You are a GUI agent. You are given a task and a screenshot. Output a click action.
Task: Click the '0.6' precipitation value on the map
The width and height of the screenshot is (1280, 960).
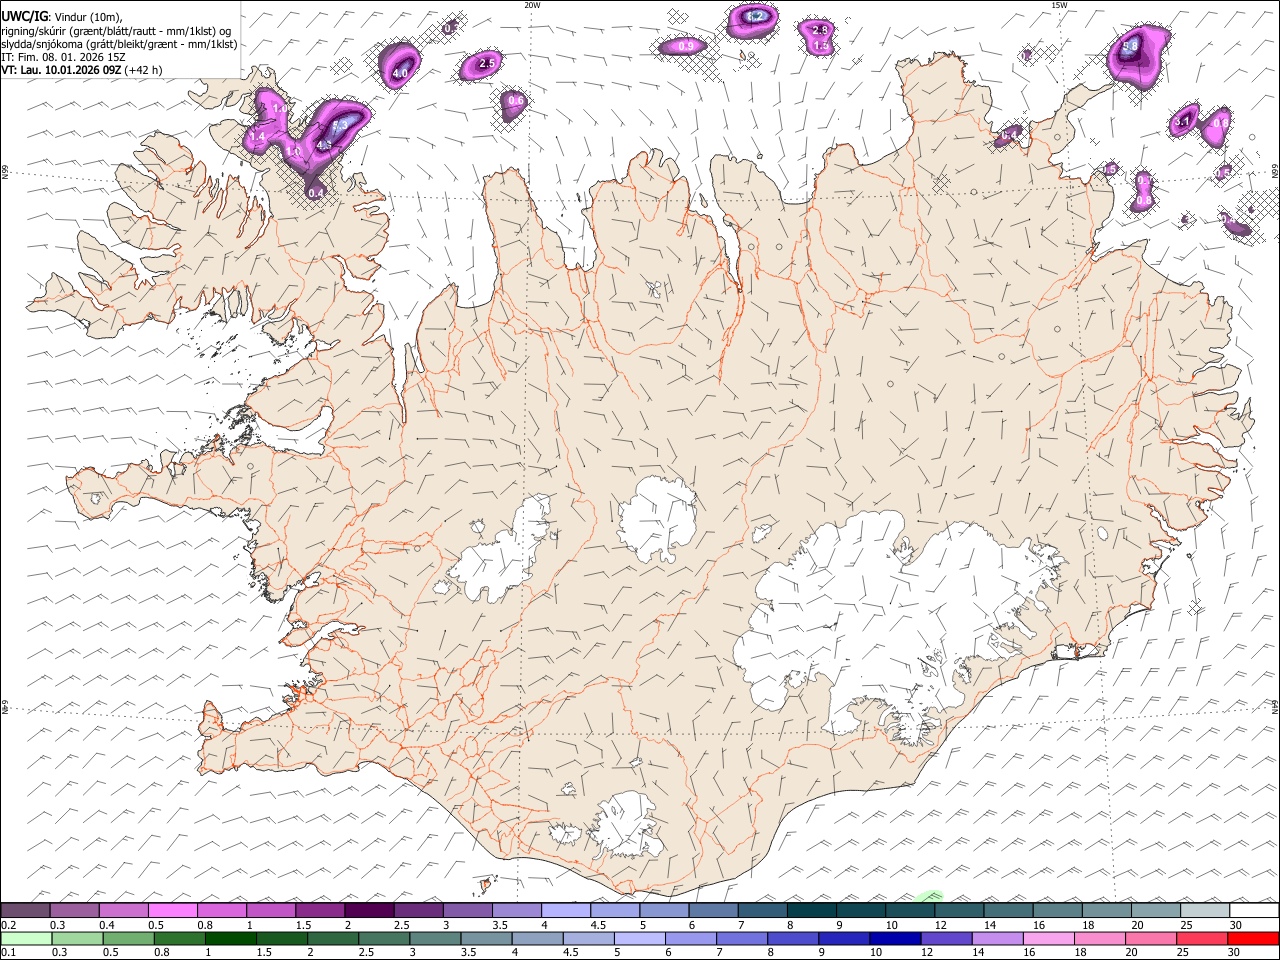tap(516, 100)
